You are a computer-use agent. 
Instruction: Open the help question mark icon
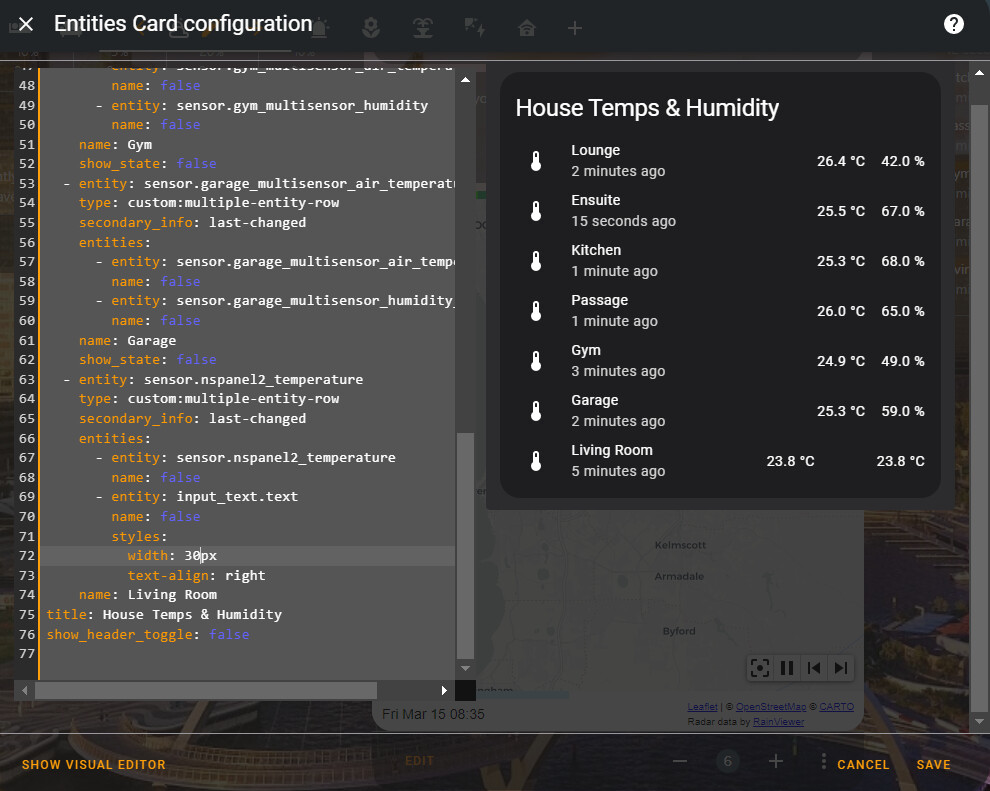pyautogui.click(x=953, y=23)
